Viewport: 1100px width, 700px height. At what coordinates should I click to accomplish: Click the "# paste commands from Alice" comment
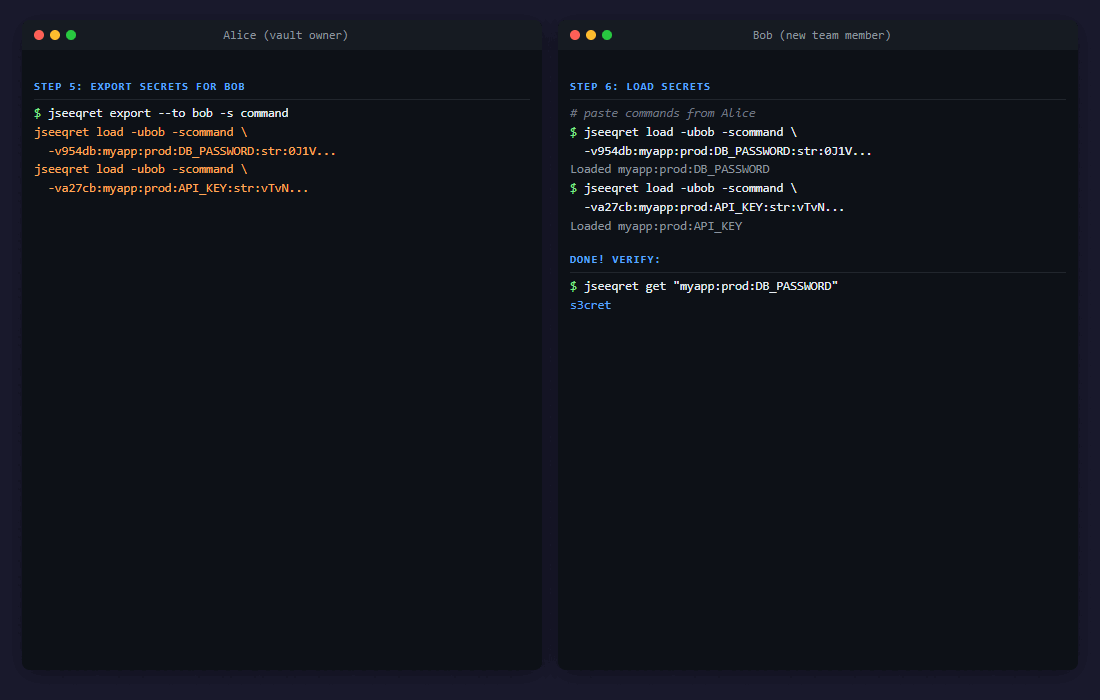(x=662, y=113)
